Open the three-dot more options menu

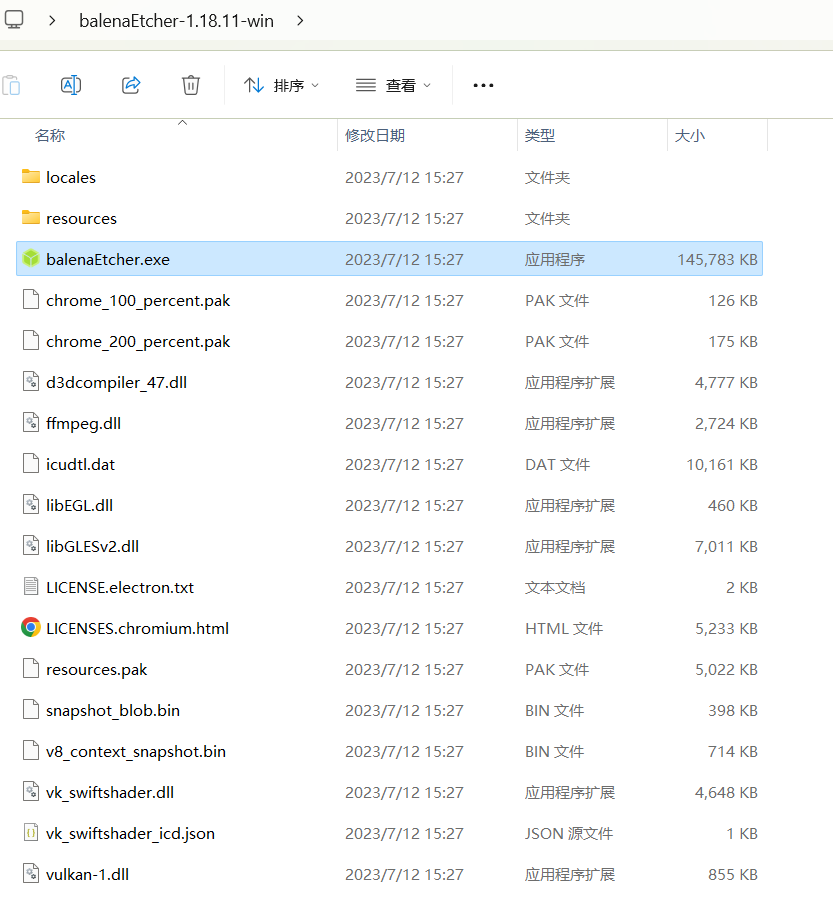point(483,86)
